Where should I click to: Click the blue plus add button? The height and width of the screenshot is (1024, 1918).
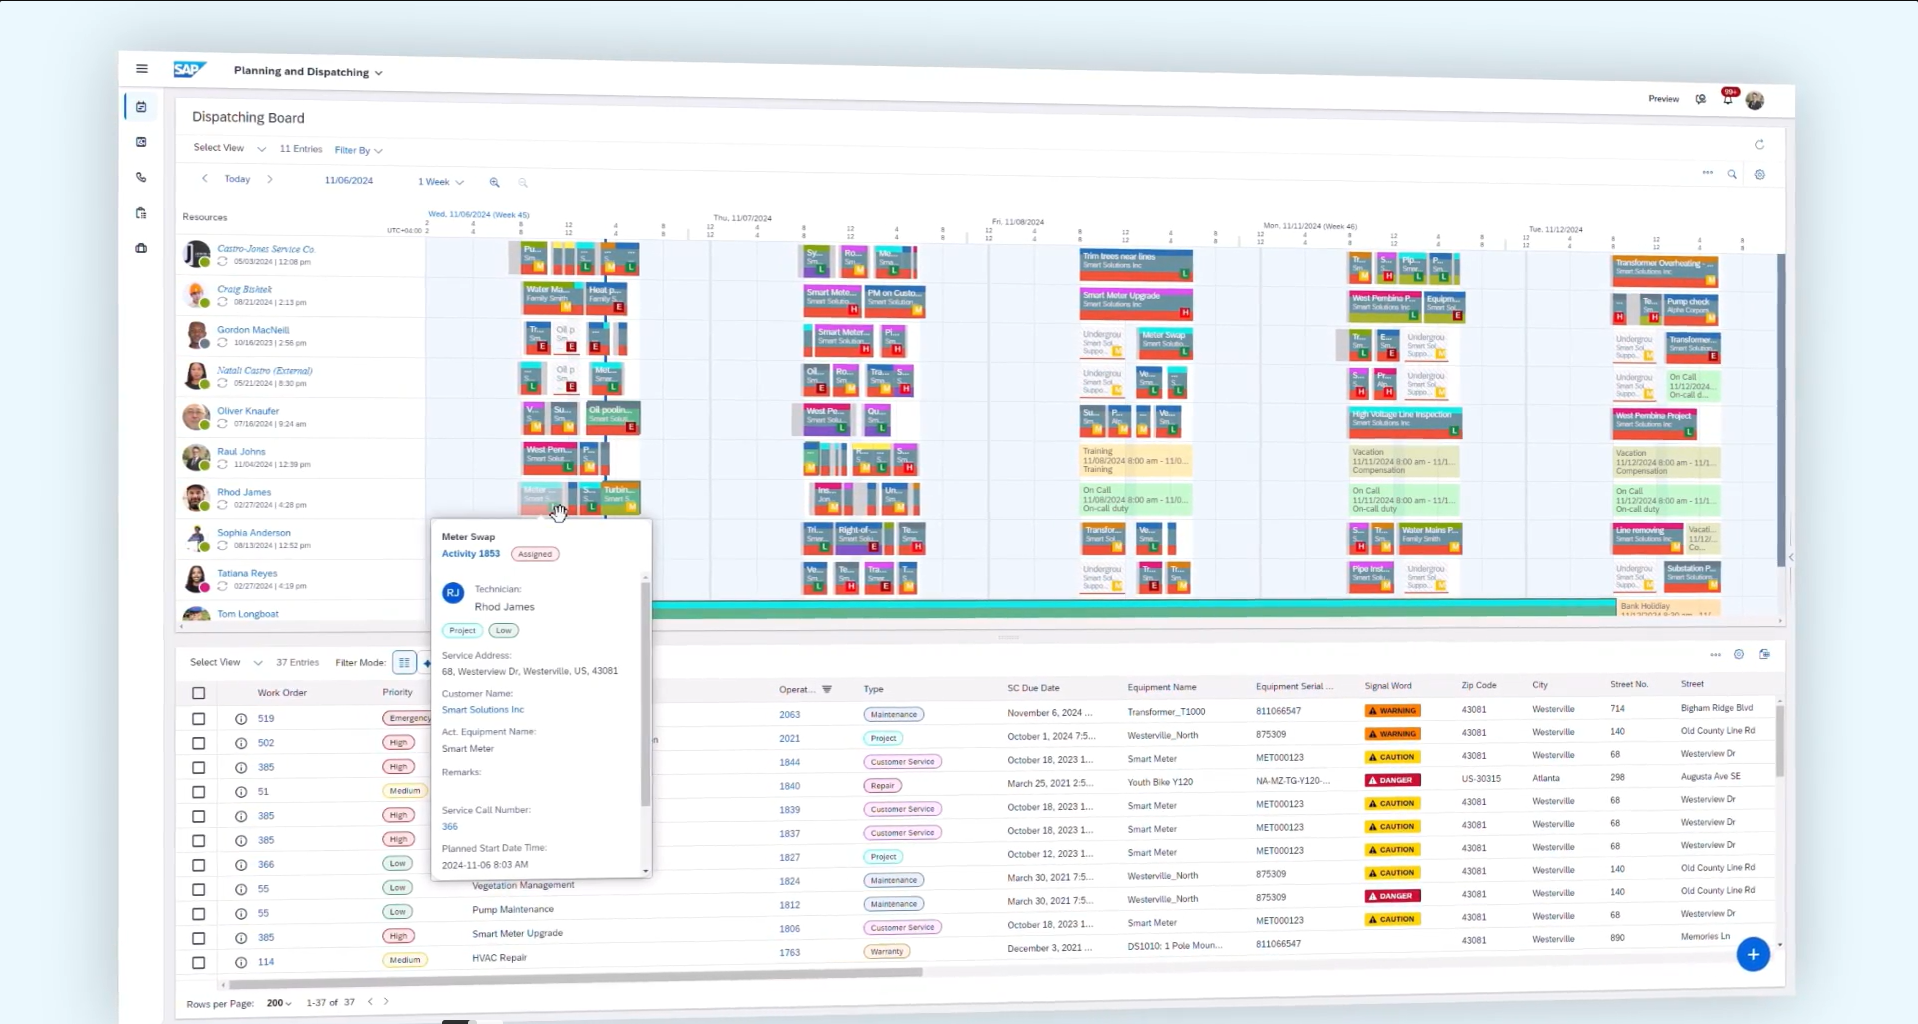point(1752,954)
